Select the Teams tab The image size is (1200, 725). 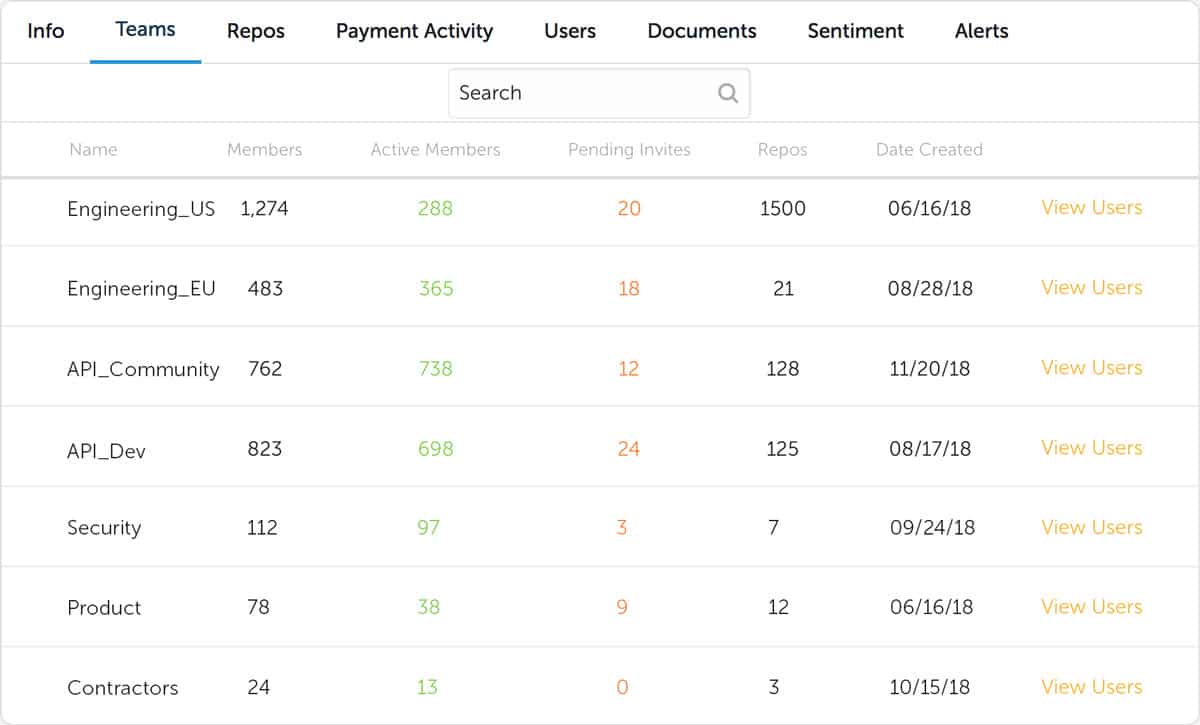coord(146,30)
